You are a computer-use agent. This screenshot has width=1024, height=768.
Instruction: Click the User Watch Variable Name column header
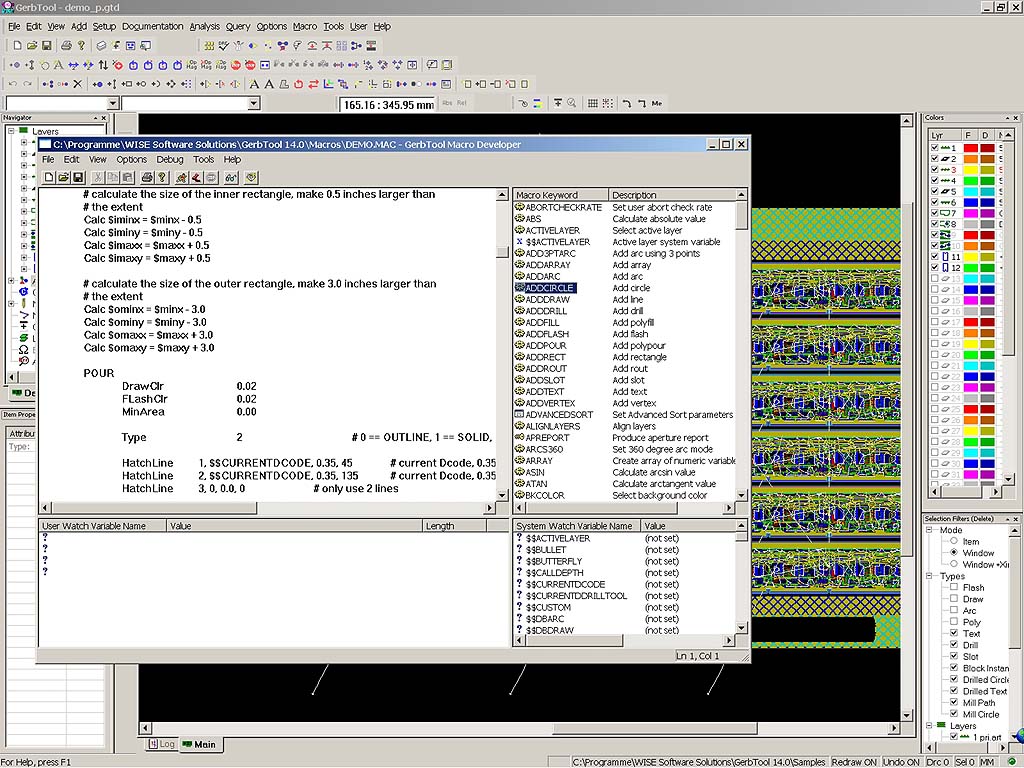pos(103,526)
